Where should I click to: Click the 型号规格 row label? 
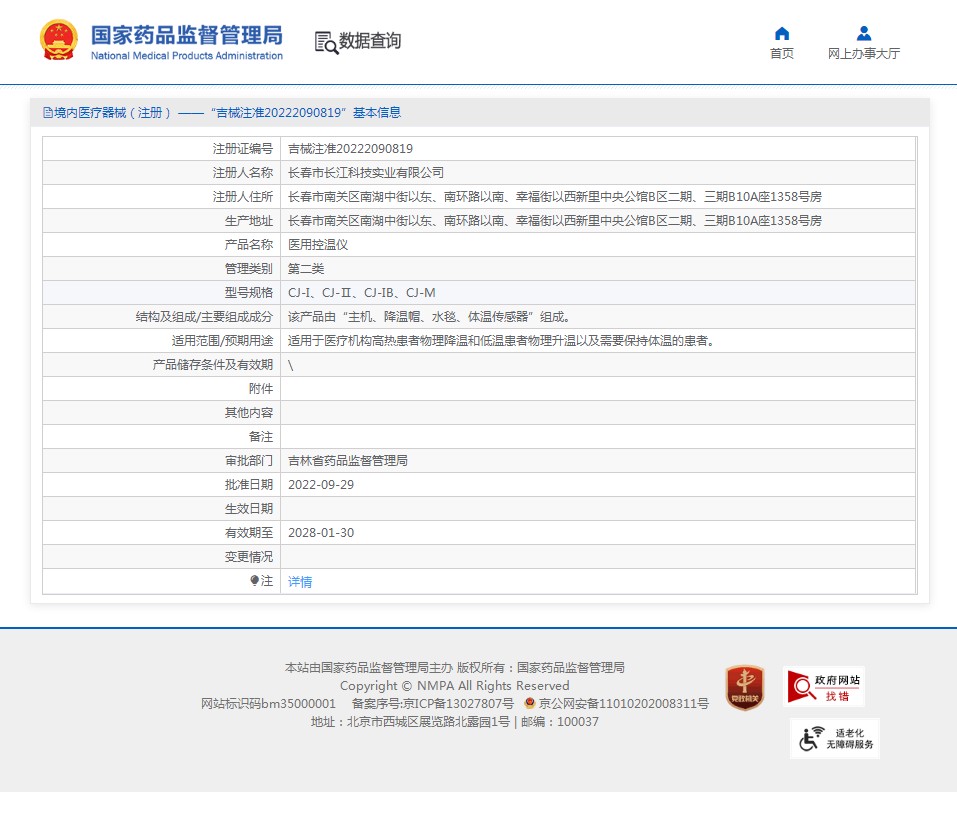click(x=248, y=292)
